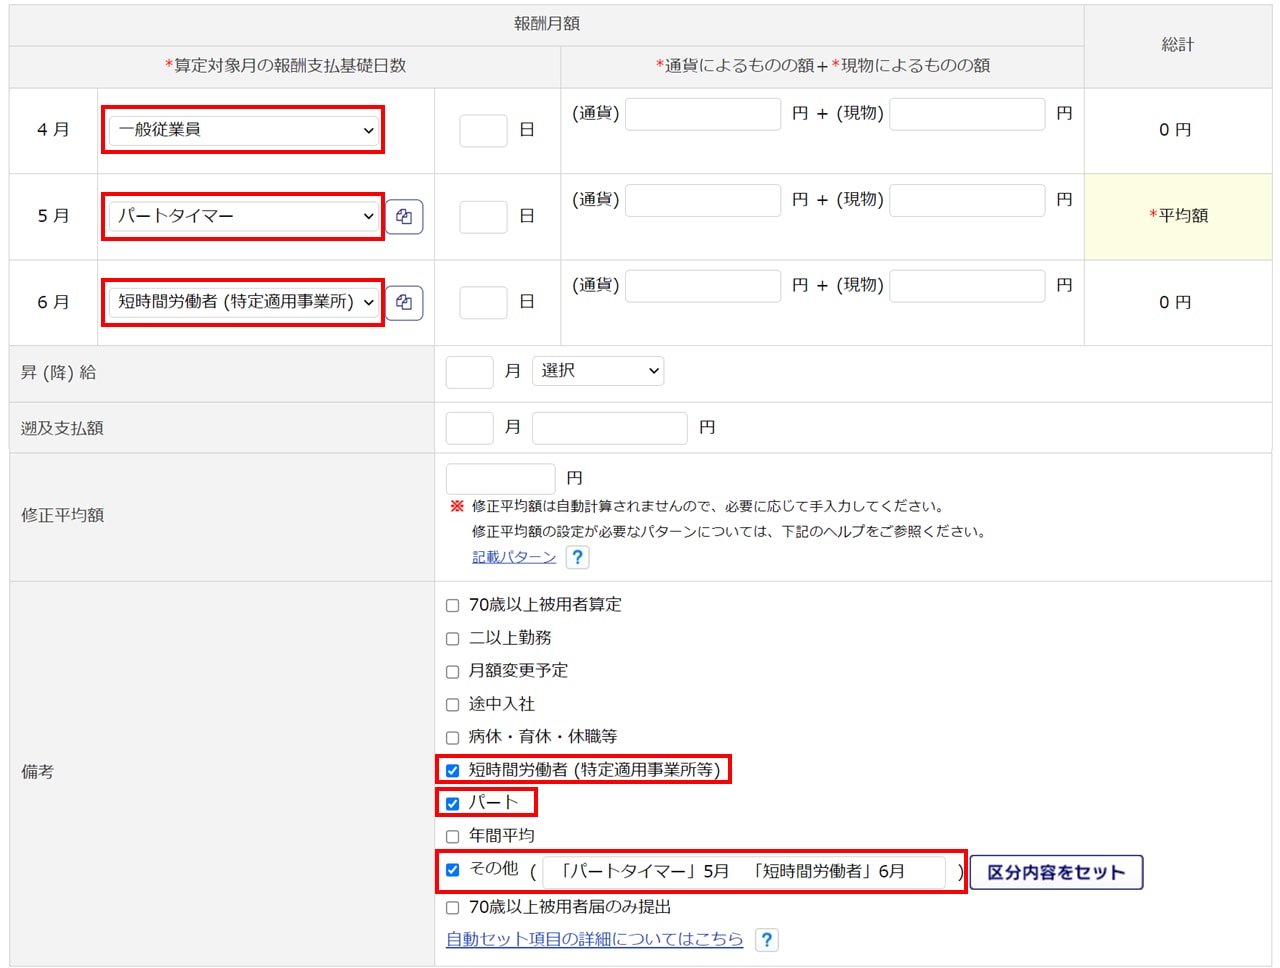
Task: Click the help icon next to 記載パターン
Action: click(577, 557)
